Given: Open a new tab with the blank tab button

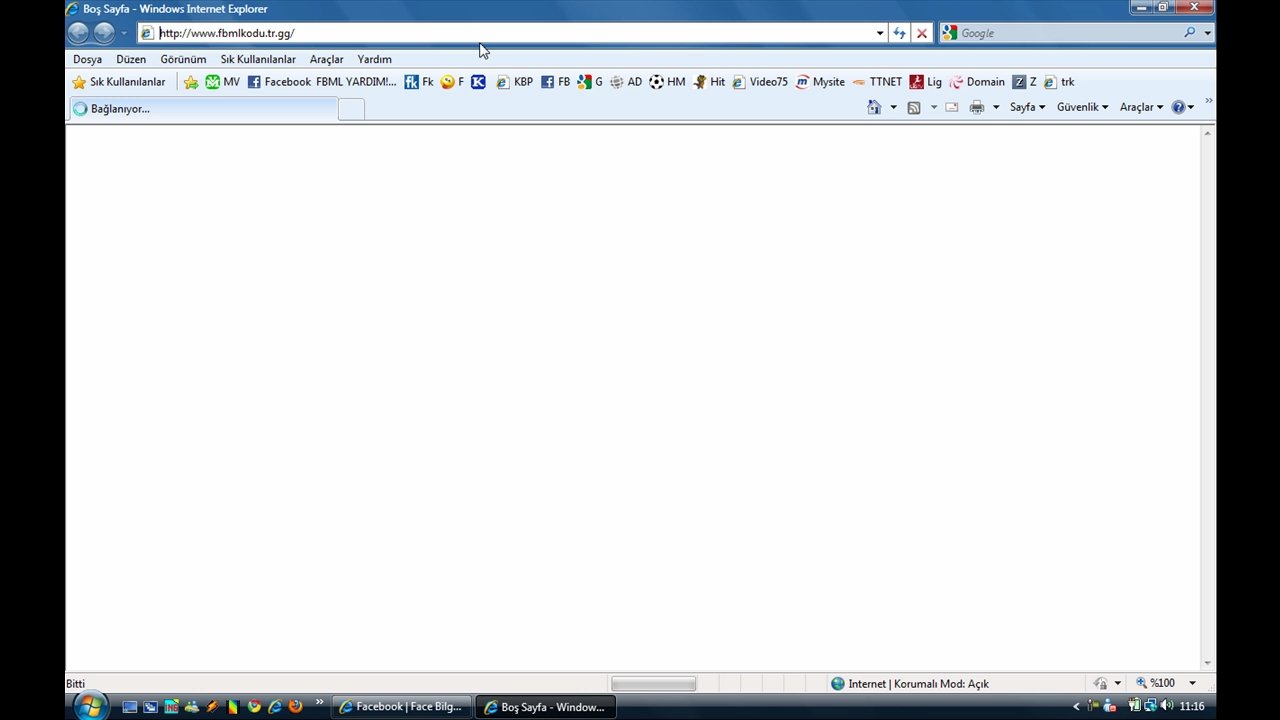Looking at the screenshot, I should [351, 110].
